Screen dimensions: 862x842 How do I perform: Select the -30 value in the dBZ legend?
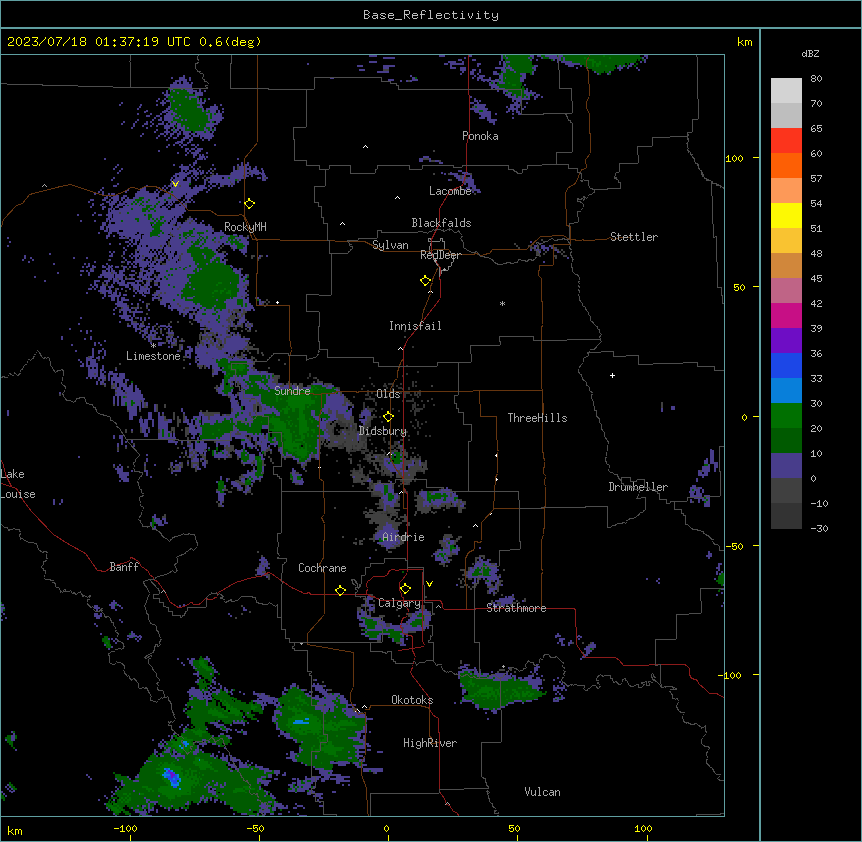point(819,529)
